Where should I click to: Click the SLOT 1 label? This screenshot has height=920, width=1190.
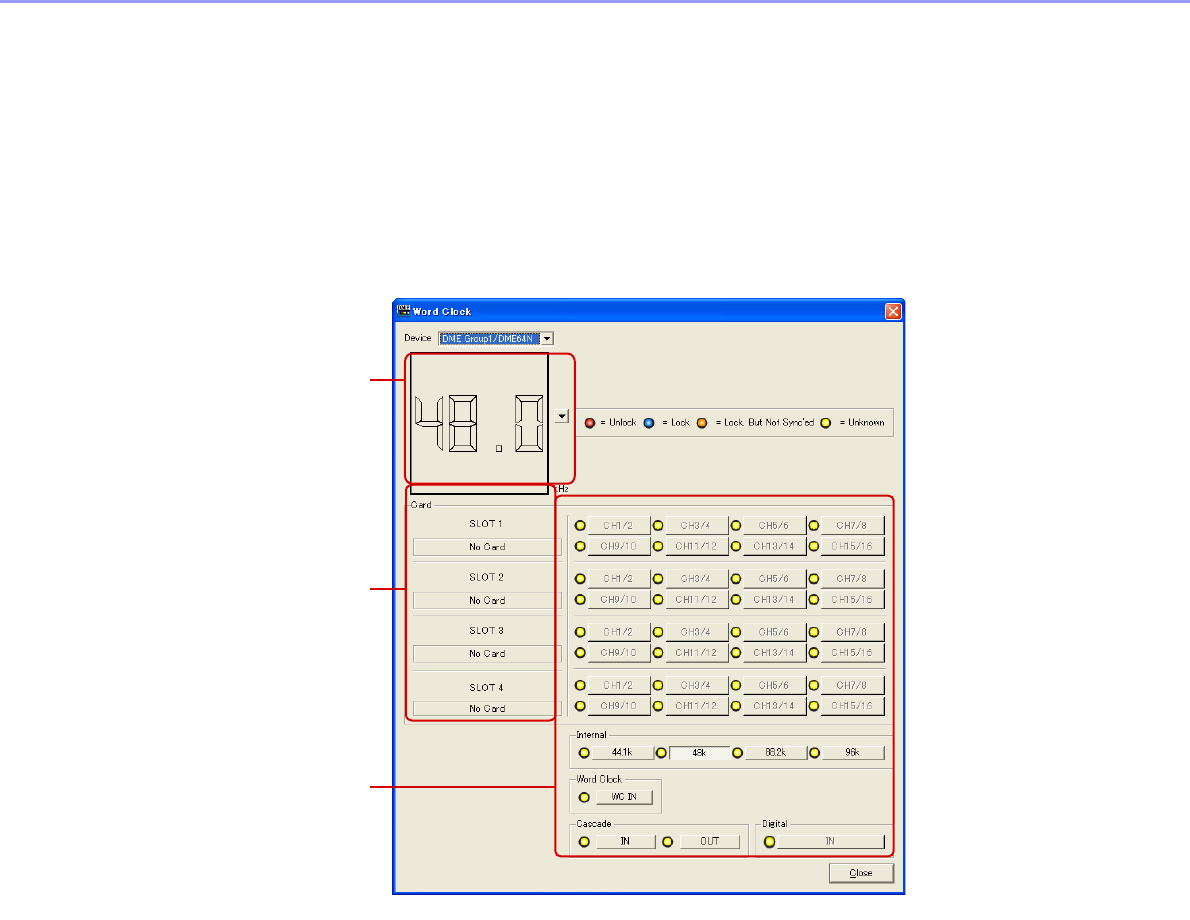[x=486, y=524]
